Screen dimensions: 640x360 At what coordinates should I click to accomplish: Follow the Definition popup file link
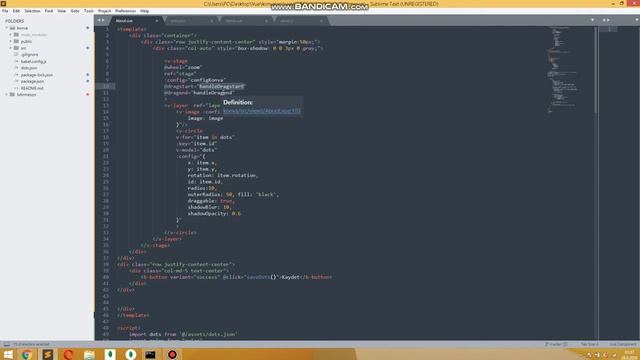[x=262, y=111]
